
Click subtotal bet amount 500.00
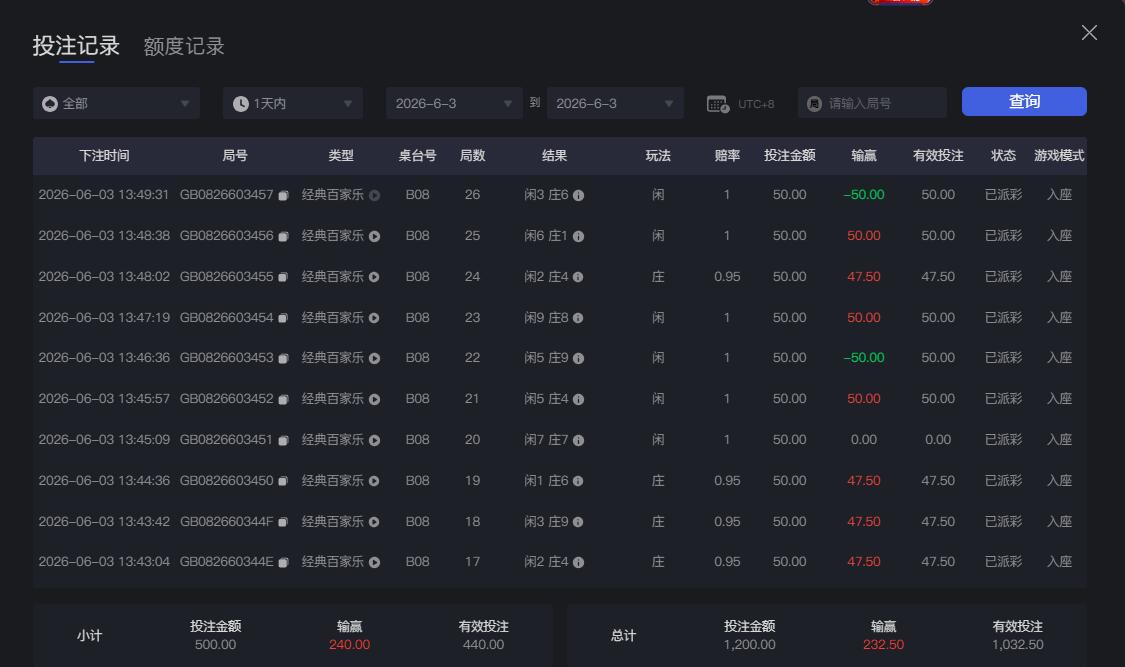point(215,644)
